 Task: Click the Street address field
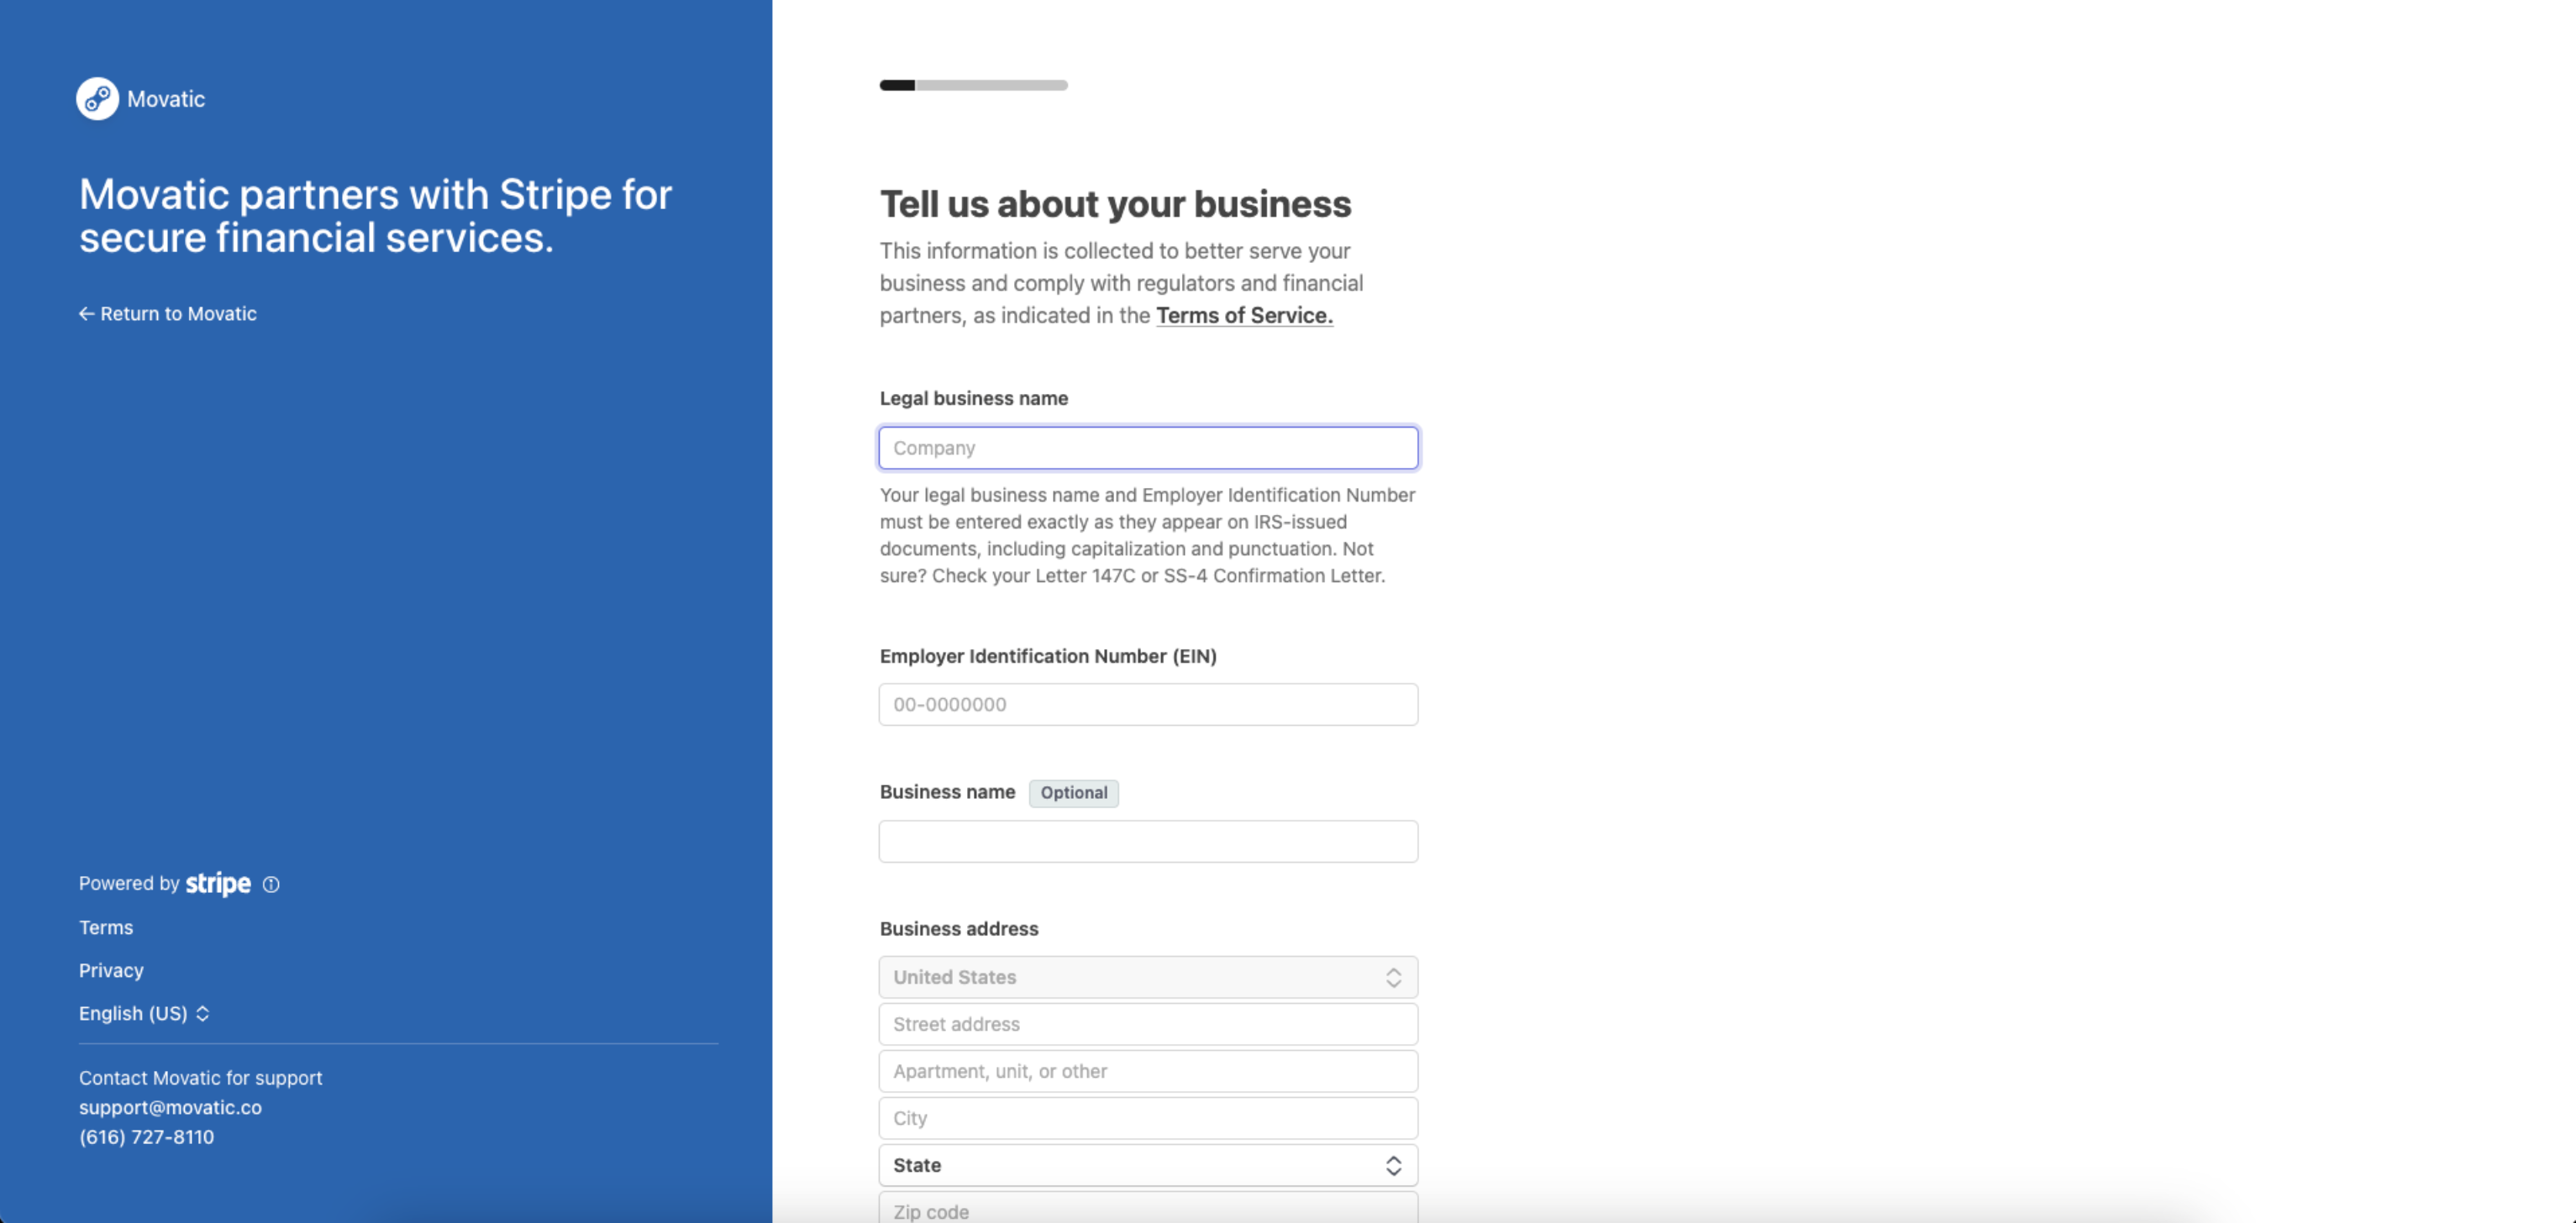pos(1148,1024)
